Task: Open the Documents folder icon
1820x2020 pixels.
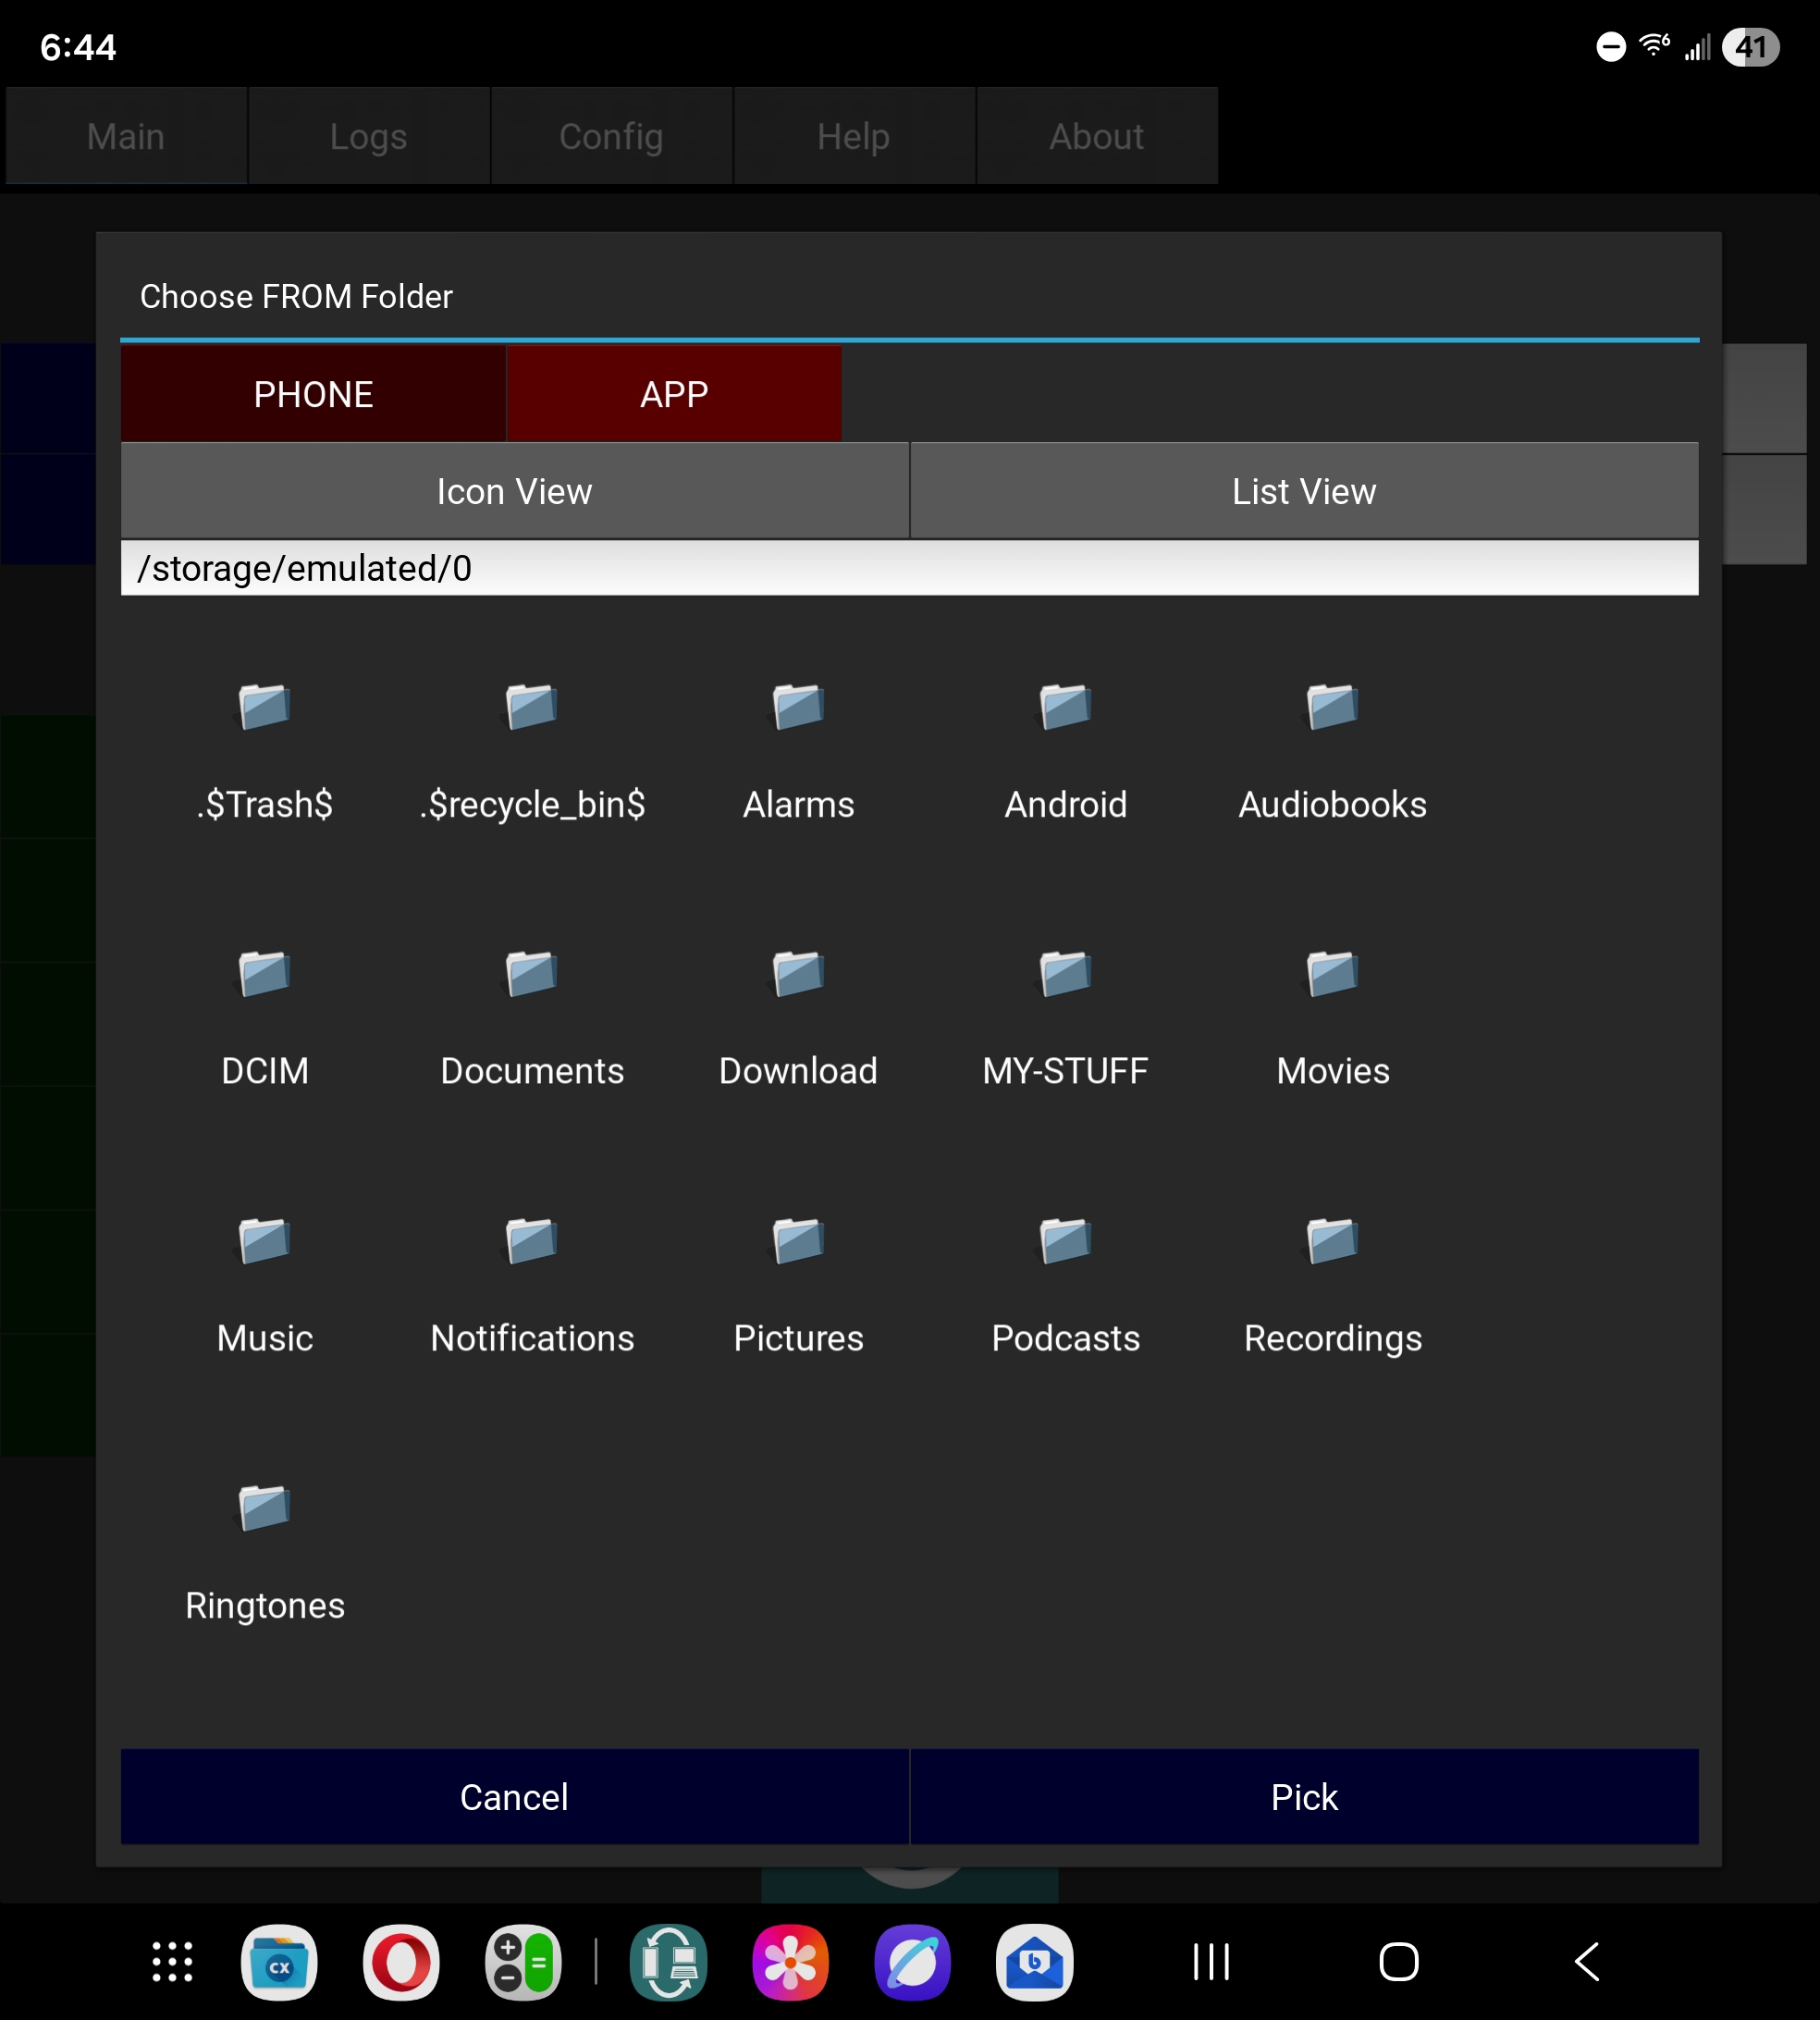Action: pyautogui.click(x=531, y=974)
